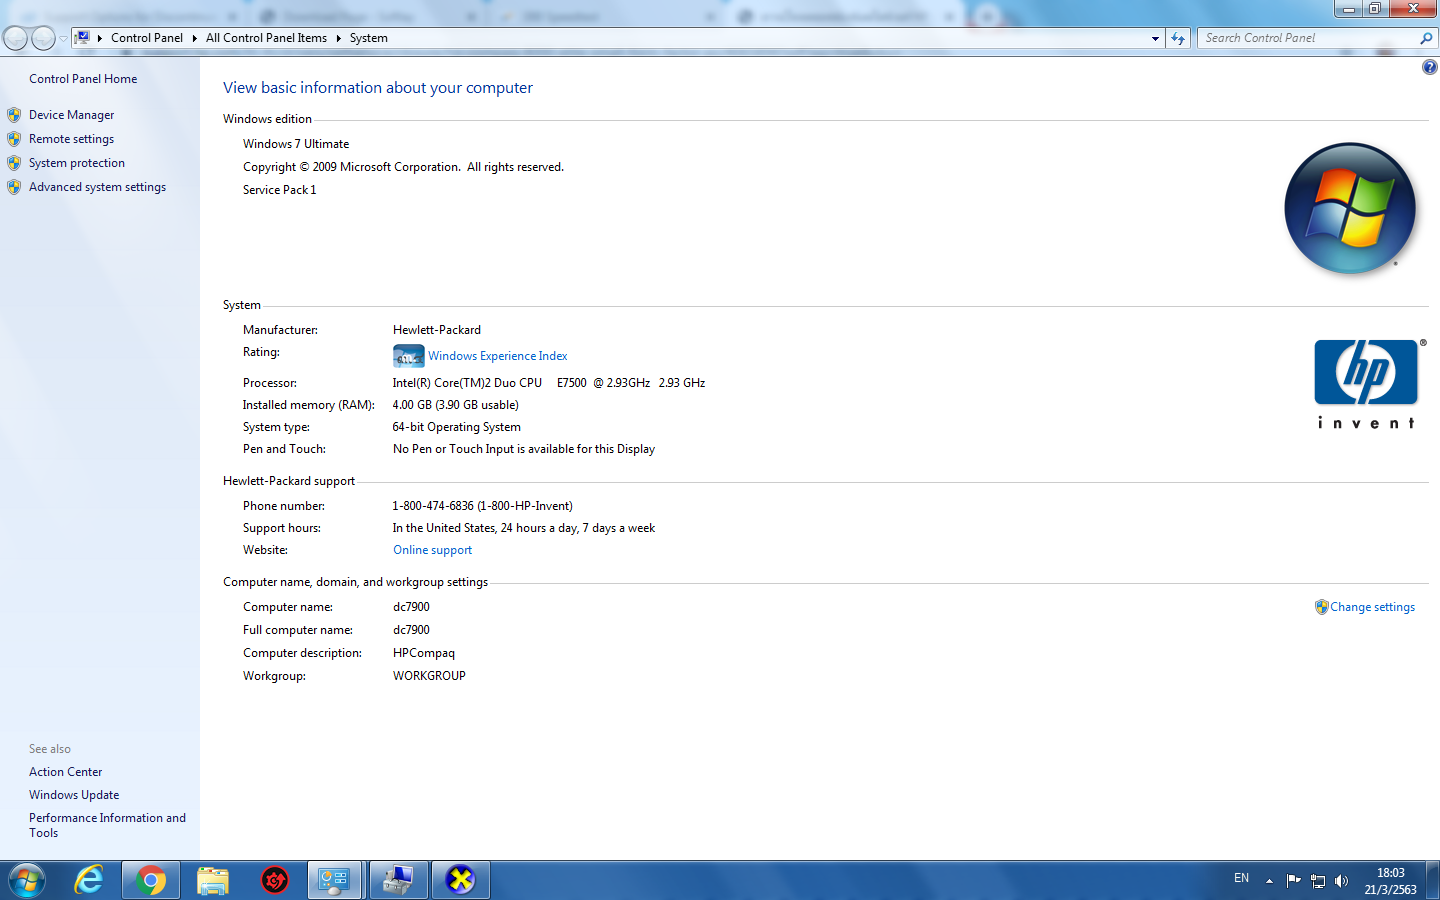Click shield icon beside Remote settings
Screen dimensions: 1440x900
click(x=14, y=139)
